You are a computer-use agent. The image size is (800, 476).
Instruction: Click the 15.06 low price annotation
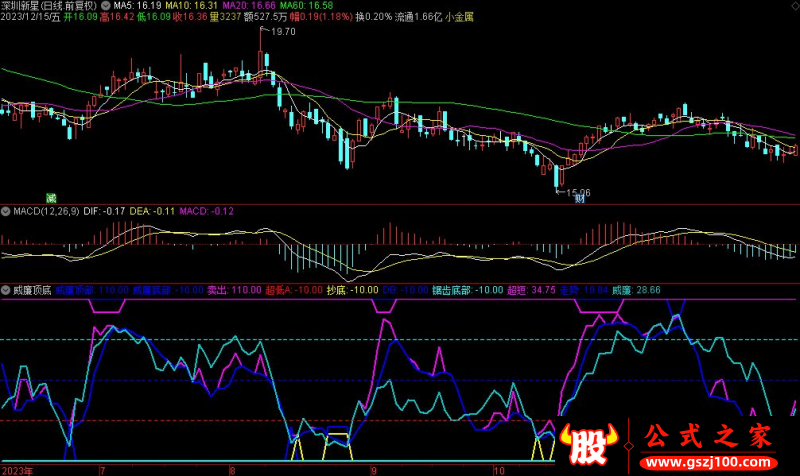[576, 191]
